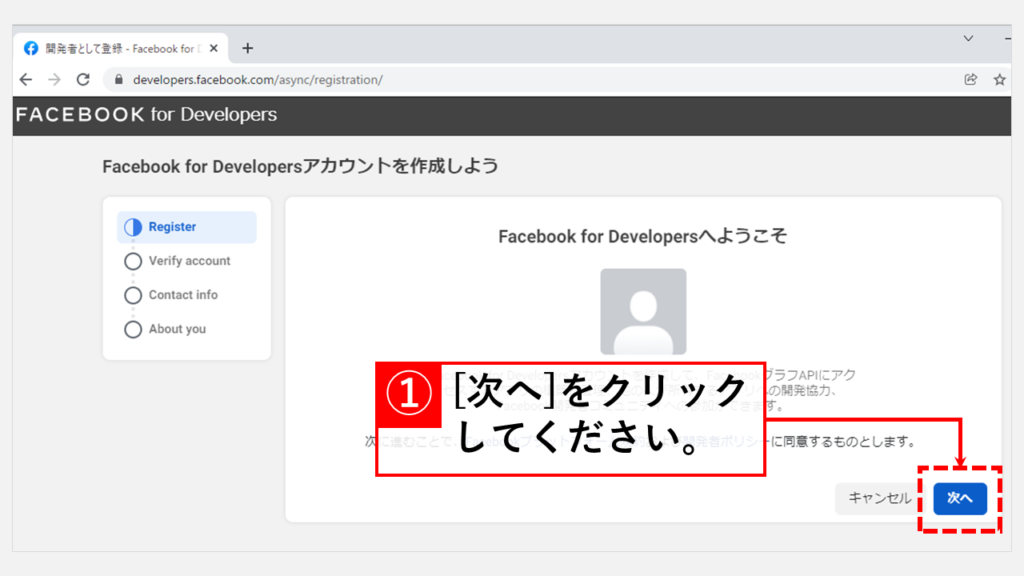The width and height of the screenshot is (1024, 576).
Task: Click the FACEBOOK for Developers logo
Action: pyautogui.click(x=146, y=115)
